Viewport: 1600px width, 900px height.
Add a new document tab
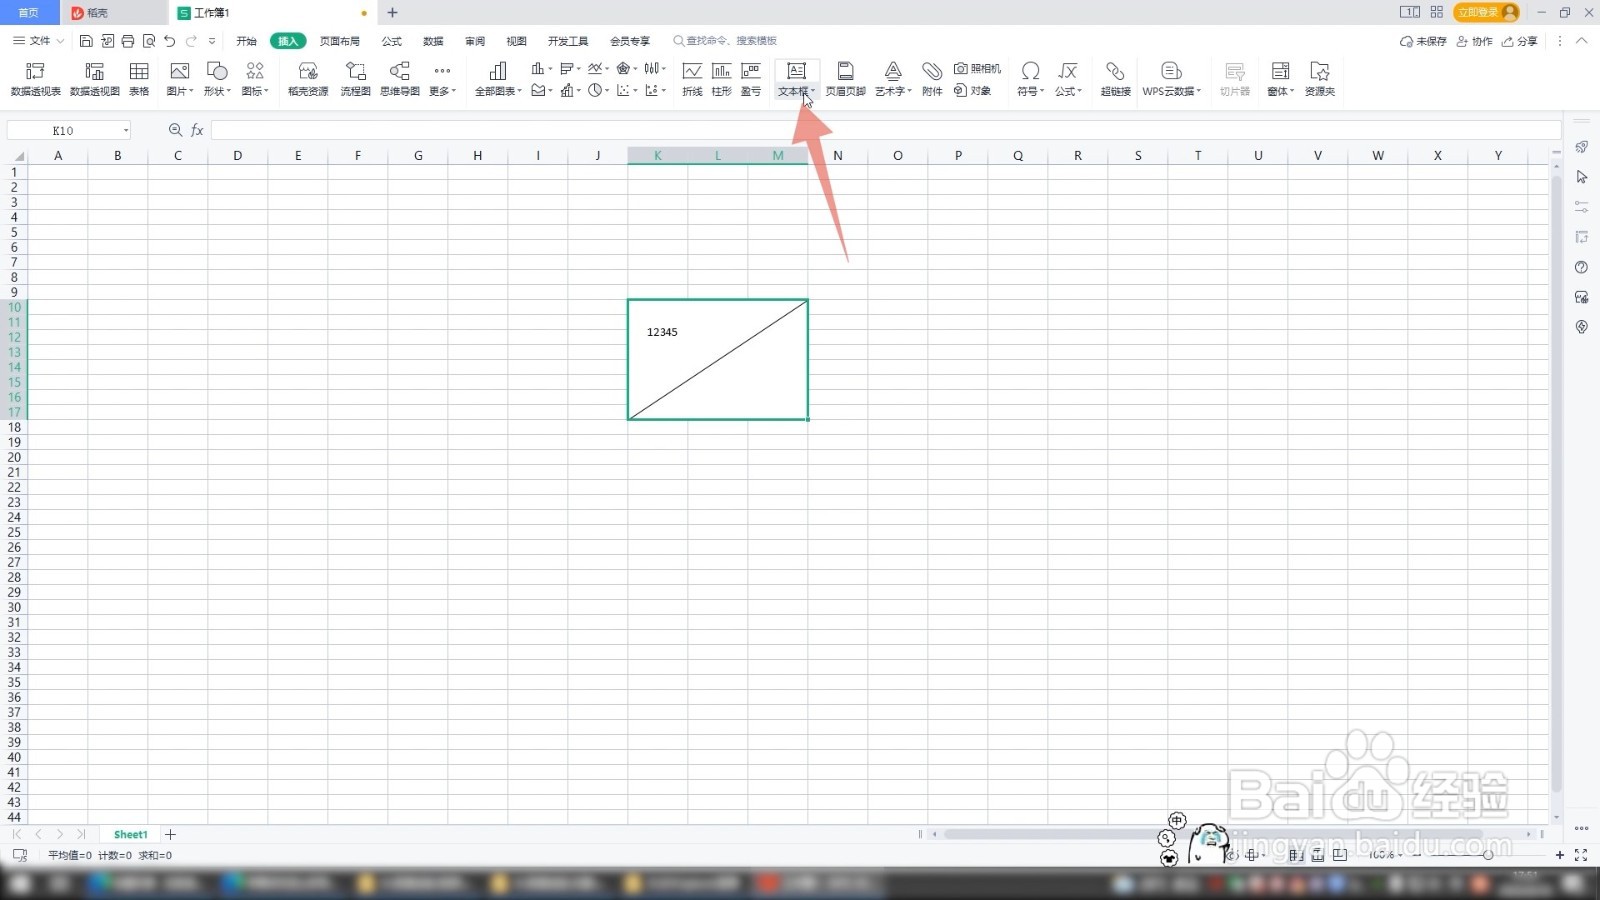pos(392,13)
